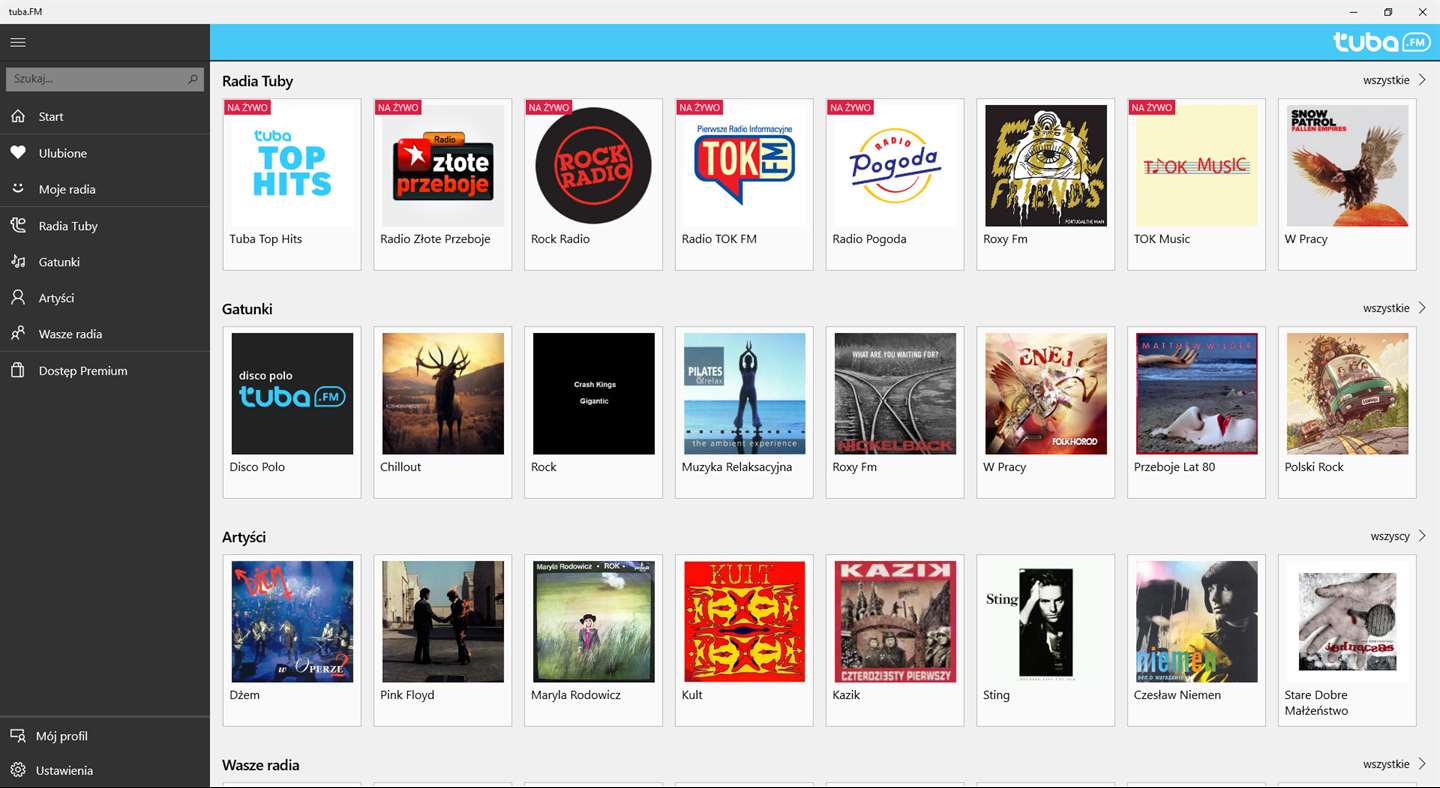Open Dostęp Premium in the sidebar
This screenshot has width=1440, height=788.
105,371
